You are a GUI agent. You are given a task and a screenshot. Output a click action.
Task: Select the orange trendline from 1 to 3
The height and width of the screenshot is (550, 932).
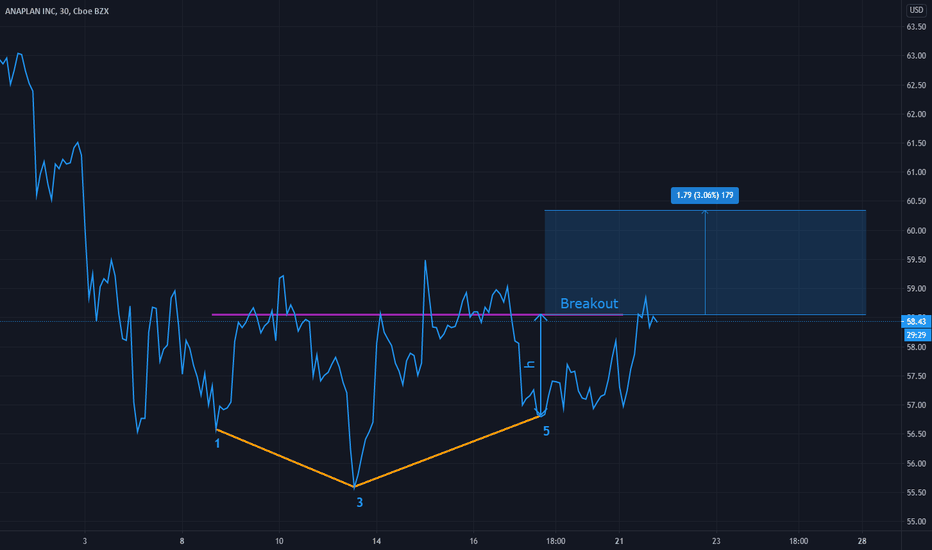285,458
